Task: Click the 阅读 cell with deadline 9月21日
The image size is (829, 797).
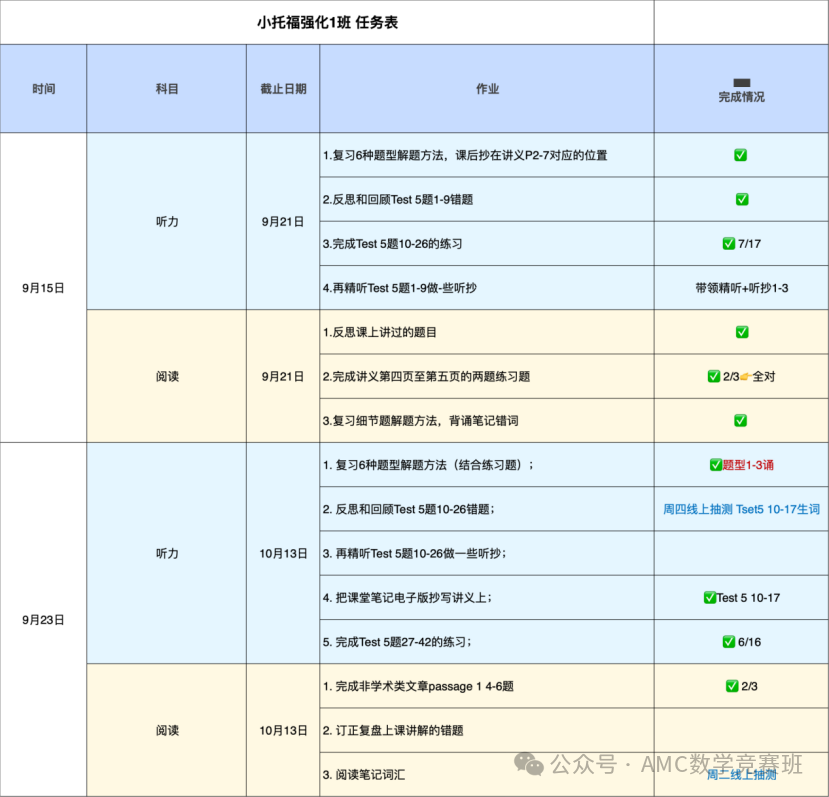Action: (x=167, y=376)
